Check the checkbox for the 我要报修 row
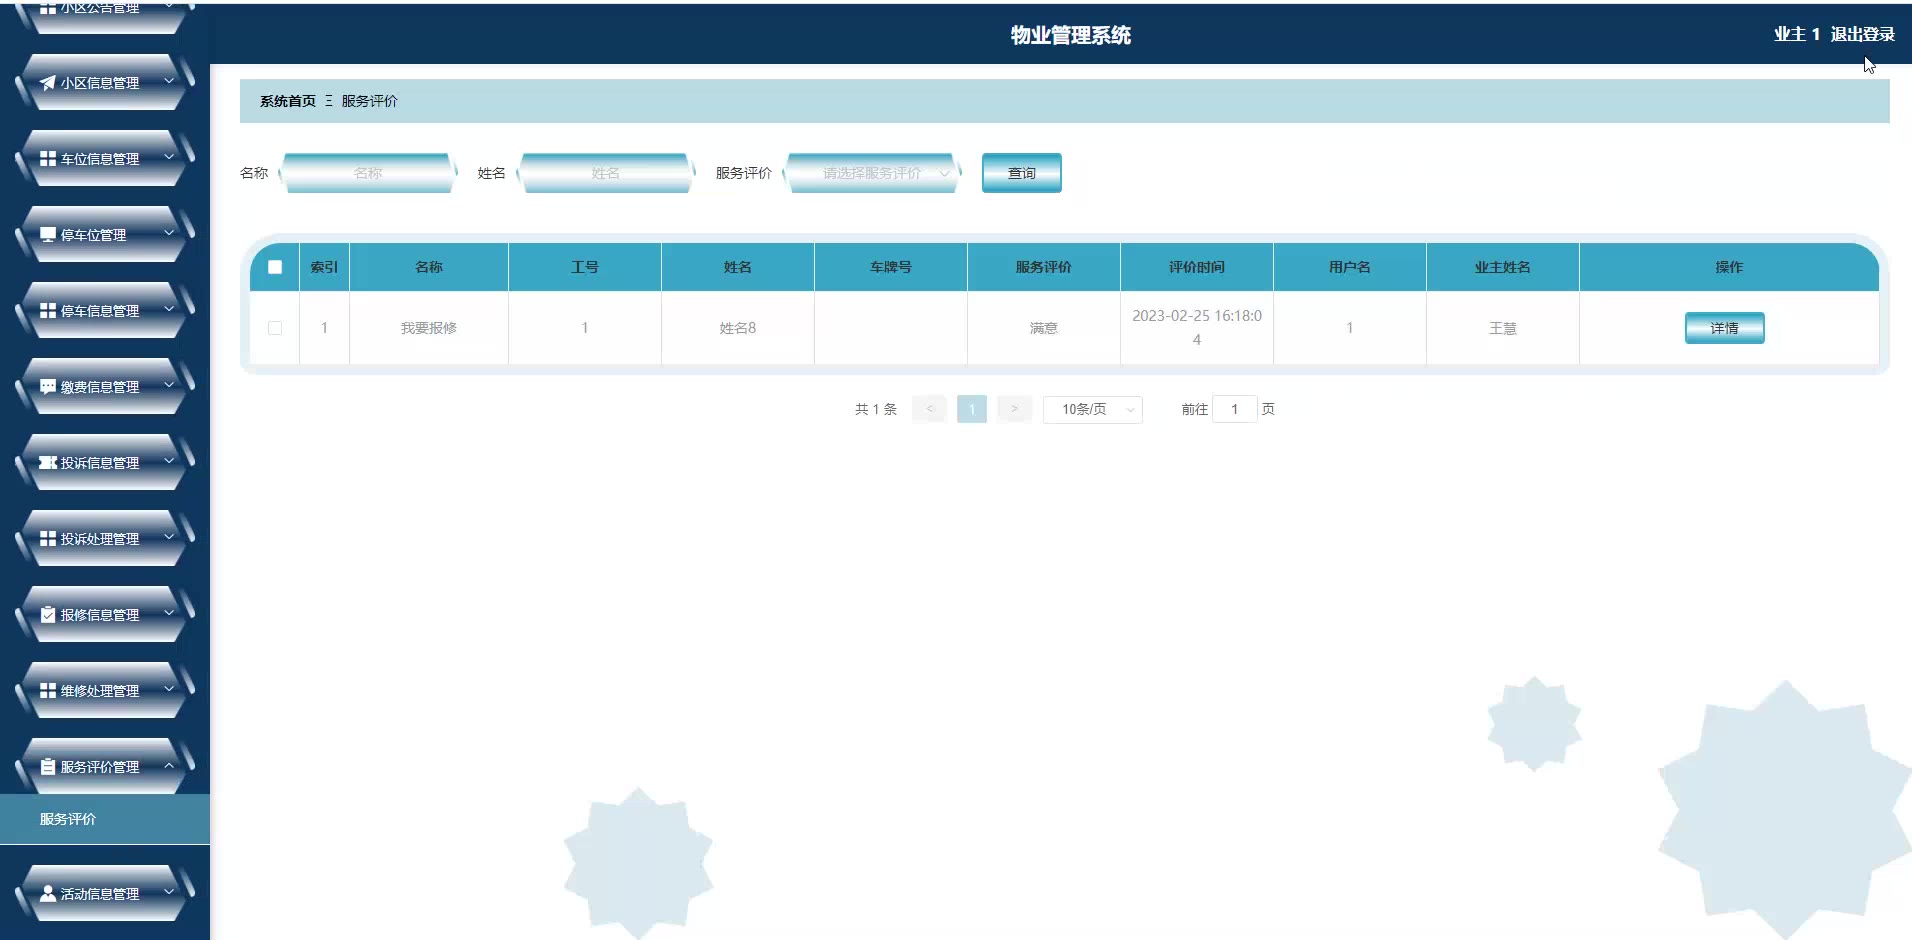The width and height of the screenshot is (1912, 940). [275, 328]
